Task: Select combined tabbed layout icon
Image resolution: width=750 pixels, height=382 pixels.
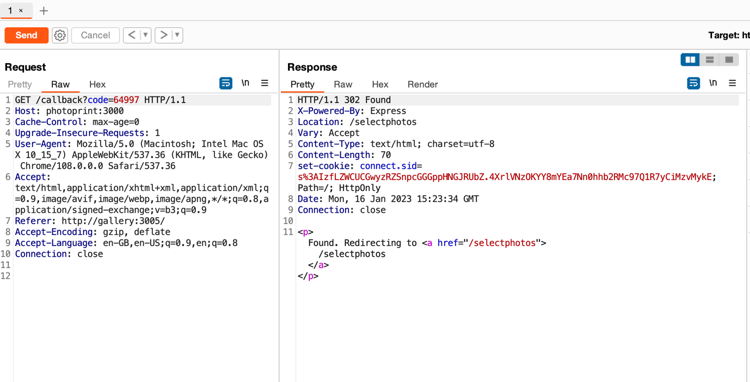Action: 729,60
